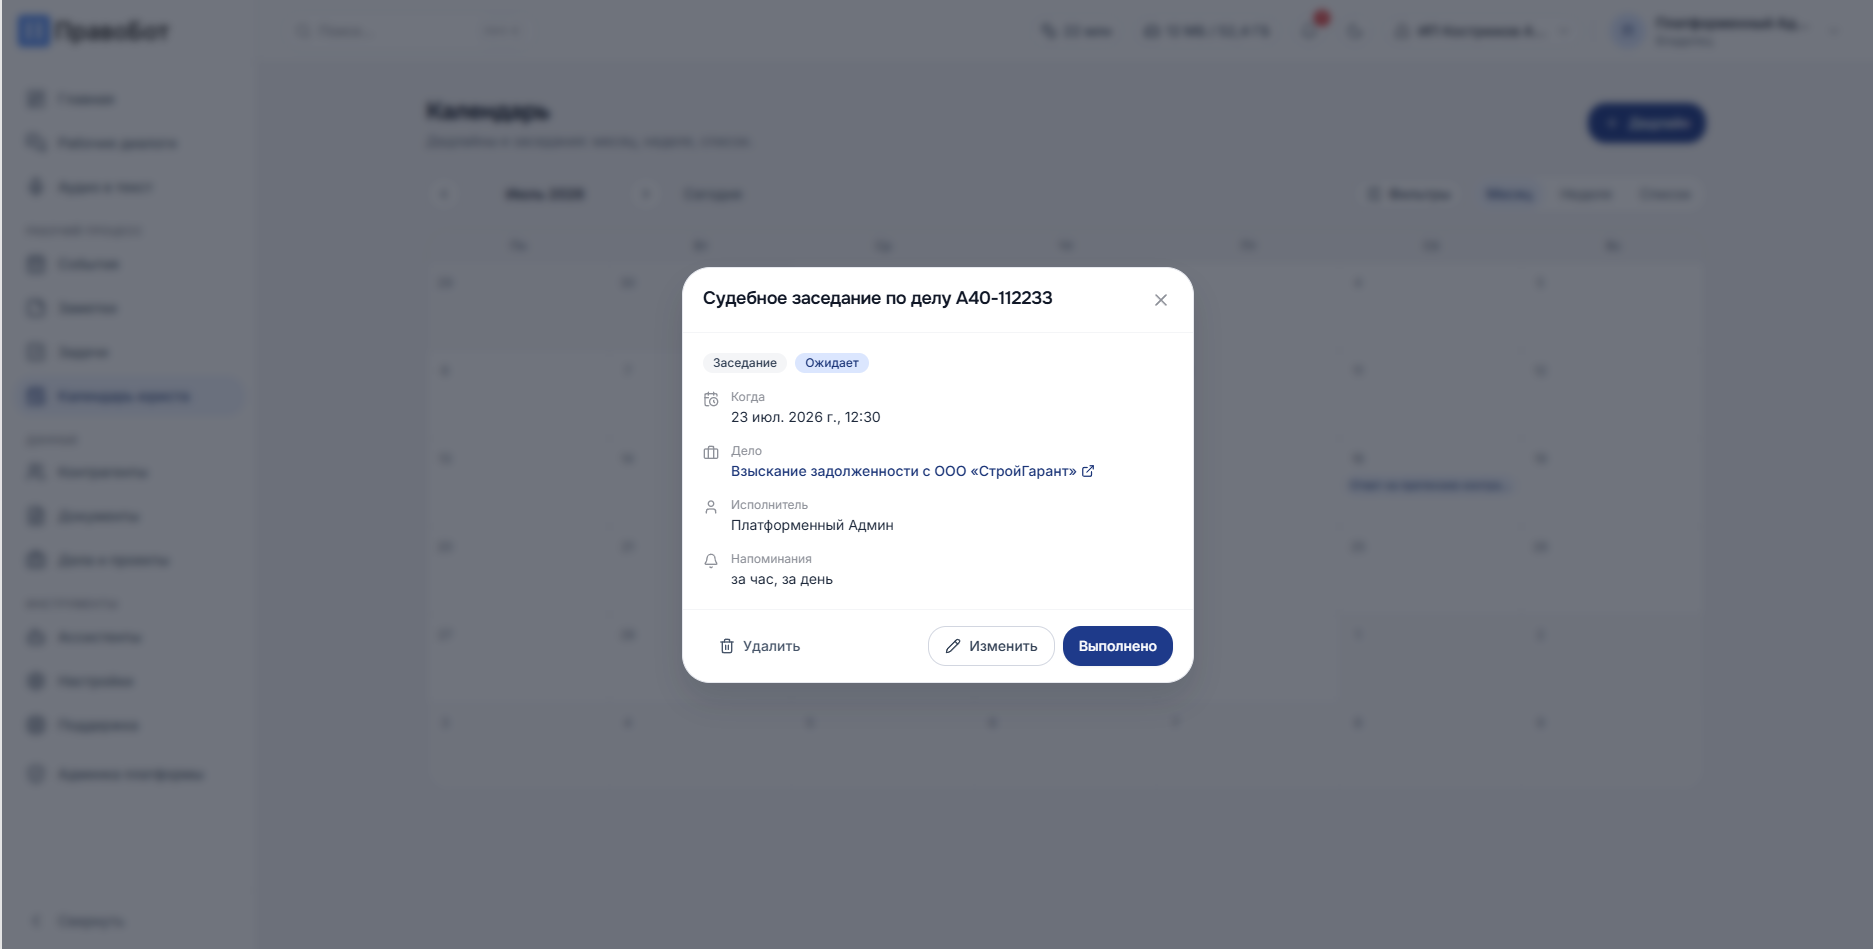
Task: Click the calendar-clock icon beside Когда
Action: pos(711,399)
